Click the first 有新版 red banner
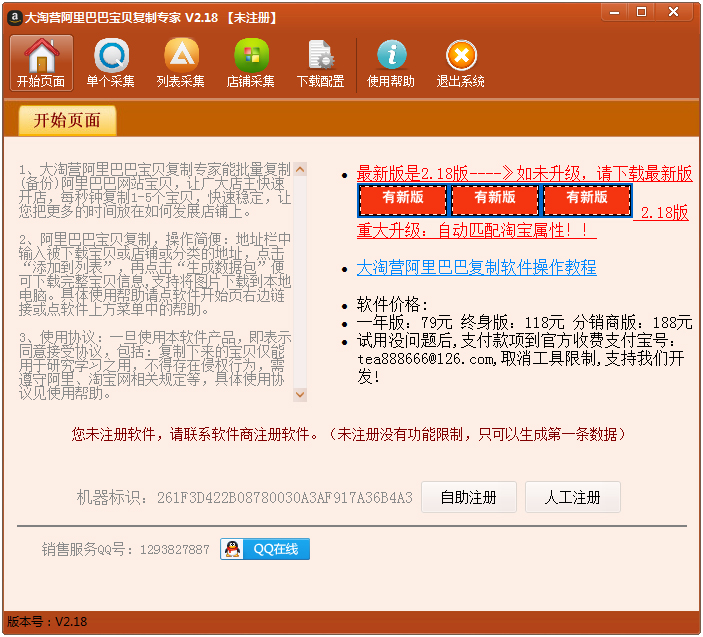This screenshot has width=703, height=637. [403, 199]
